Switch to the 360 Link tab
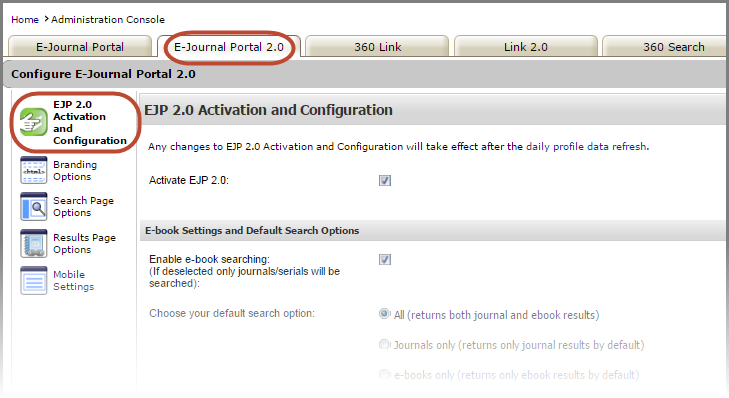Viewport: 729px width, 398px height. tap(378, 46)
